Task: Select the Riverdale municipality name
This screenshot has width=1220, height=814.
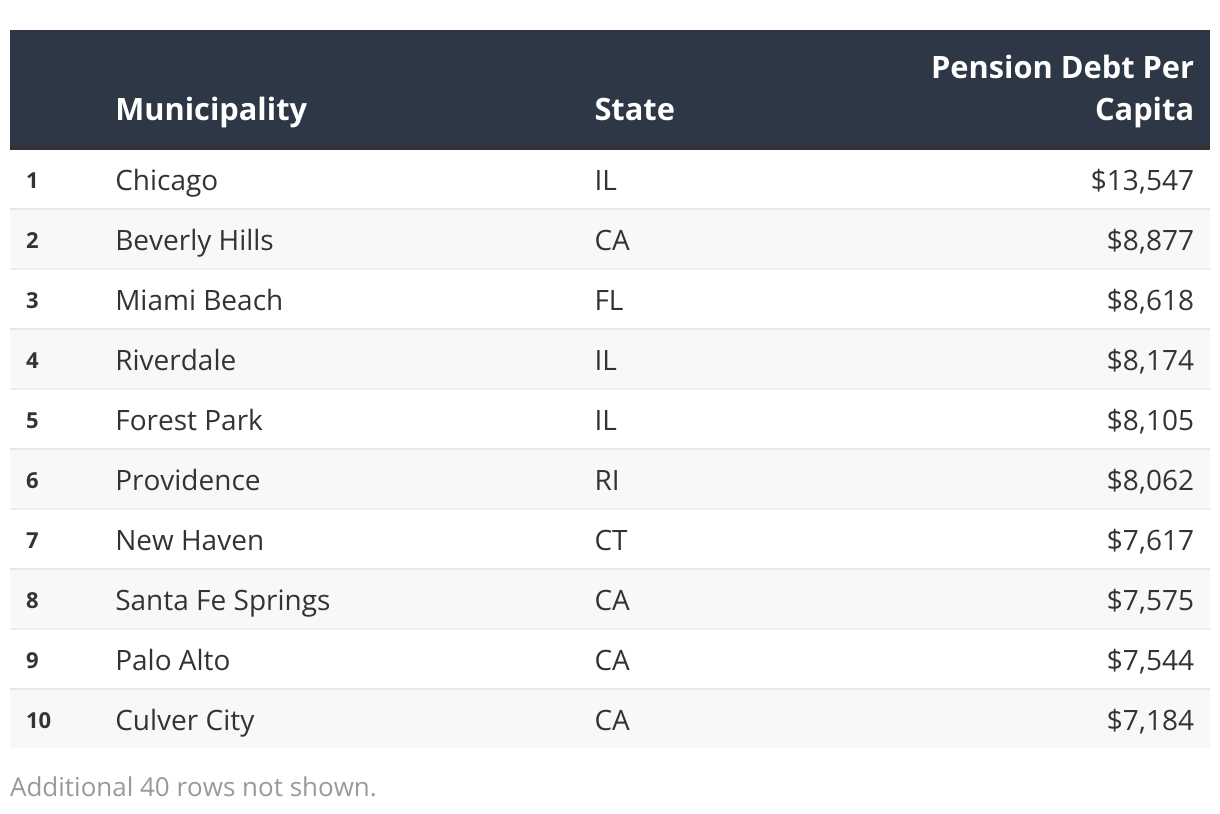Action: [176, 360]
